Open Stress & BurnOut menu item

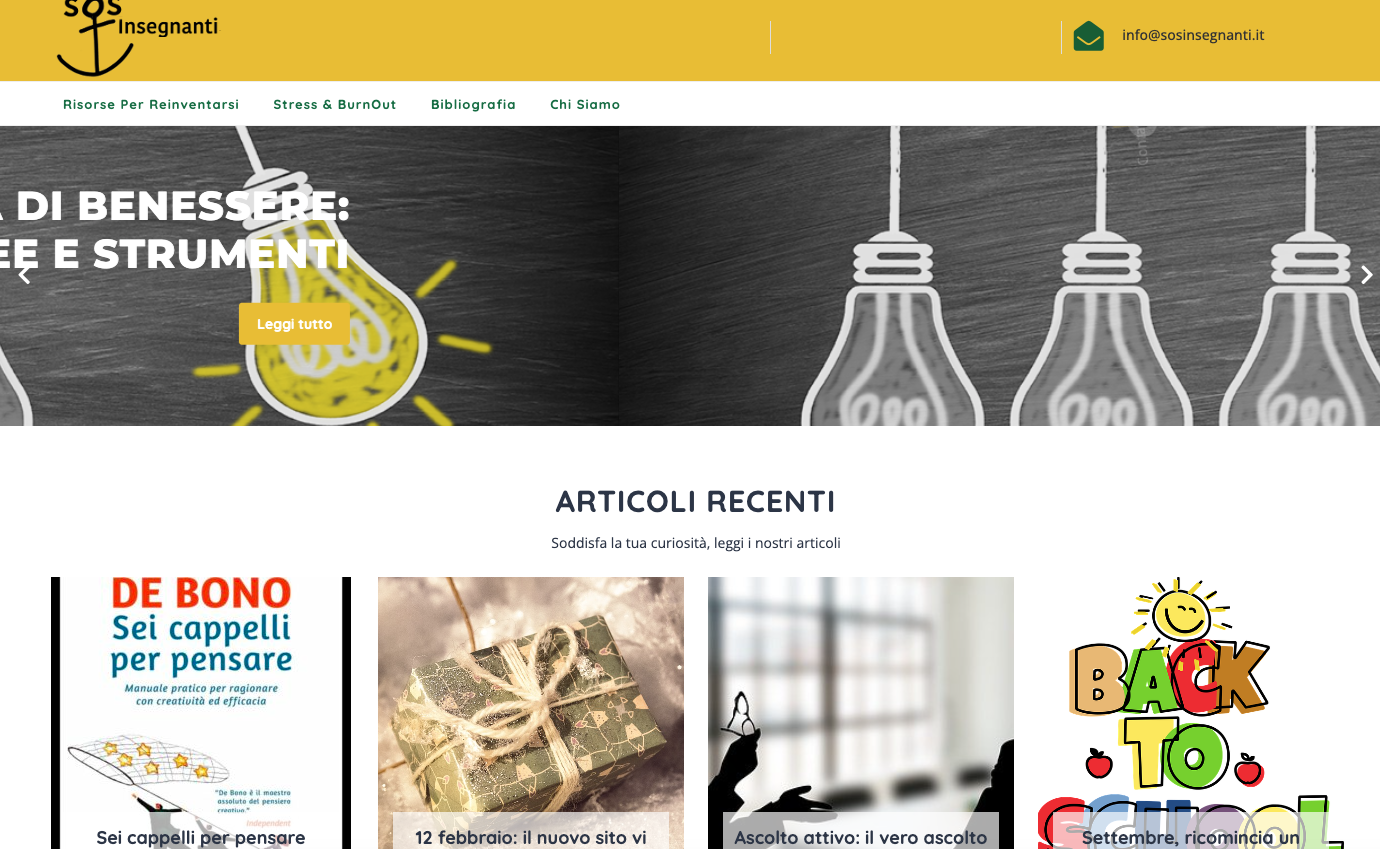335,104
